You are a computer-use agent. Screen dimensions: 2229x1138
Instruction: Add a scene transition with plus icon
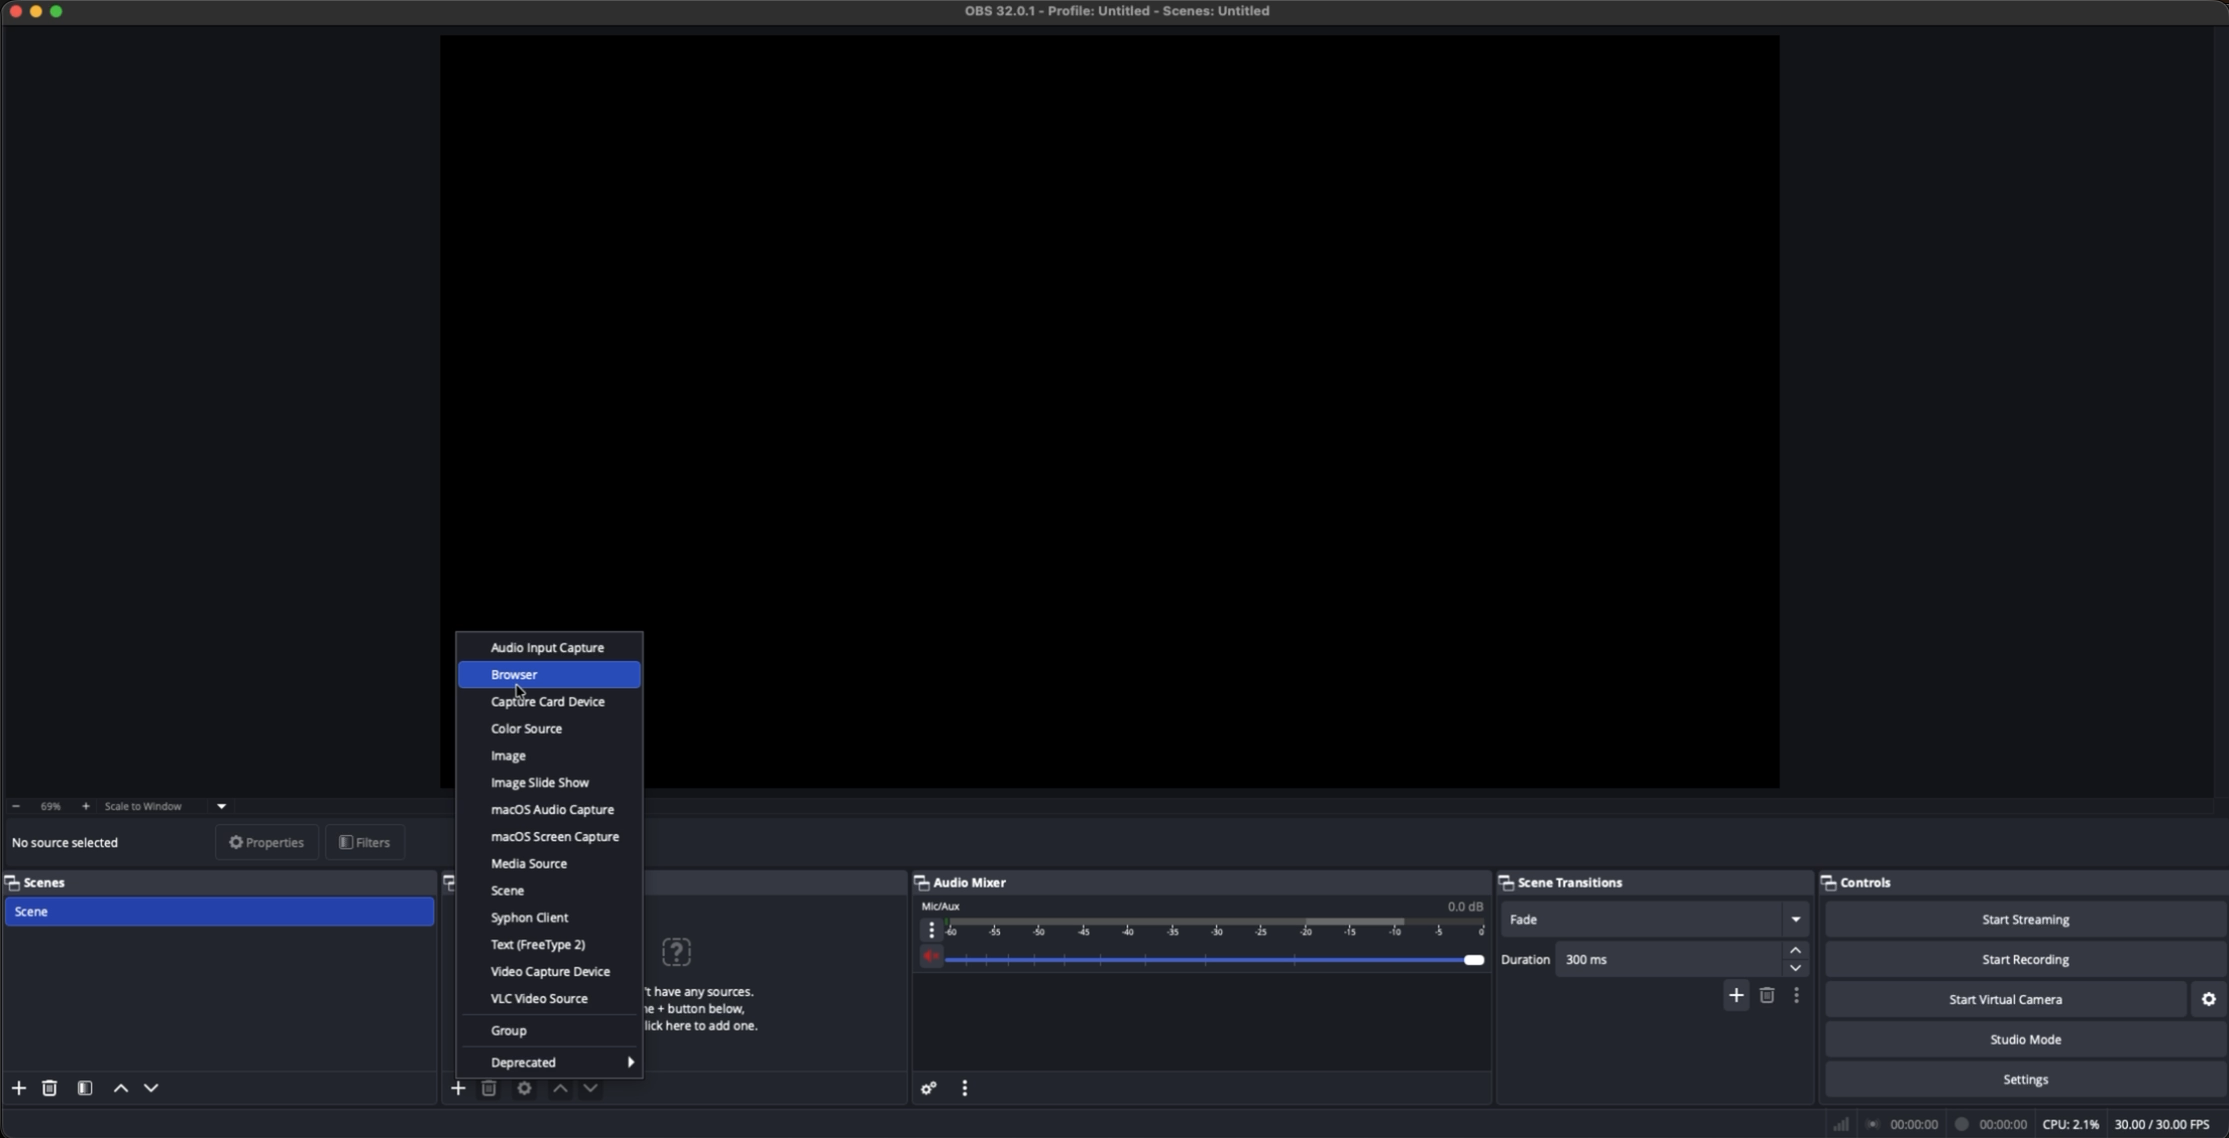click(1736, 995)
